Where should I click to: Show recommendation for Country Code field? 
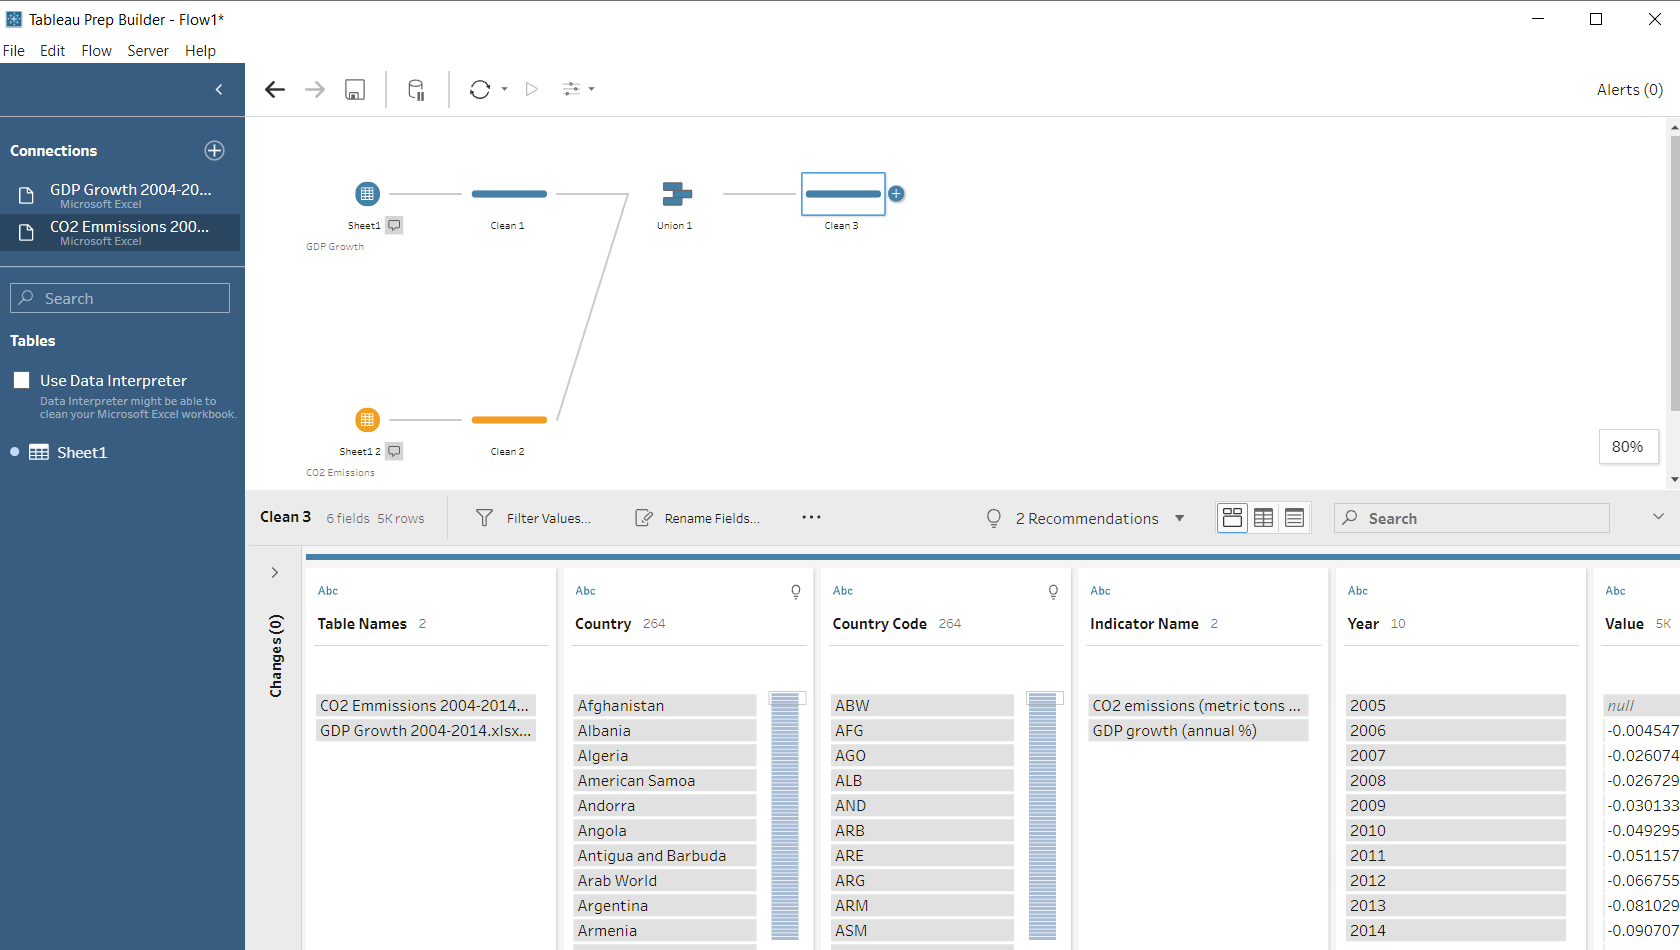[x=1053, y=592]
